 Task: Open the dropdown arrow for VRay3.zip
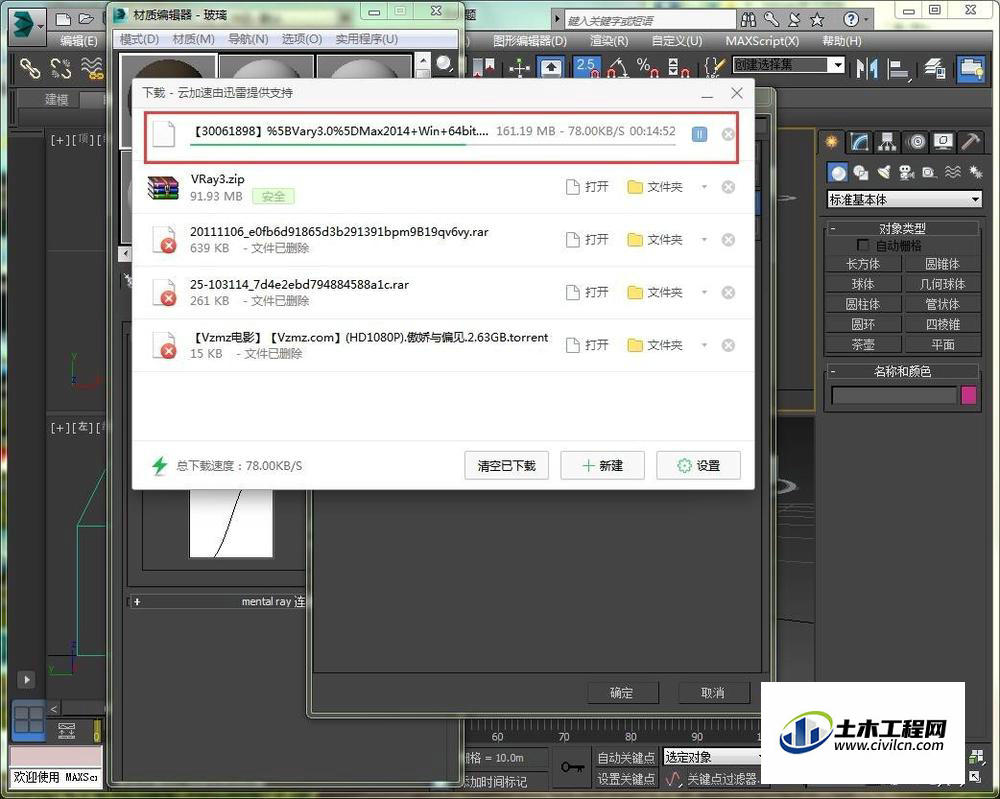tap(704, 187)
